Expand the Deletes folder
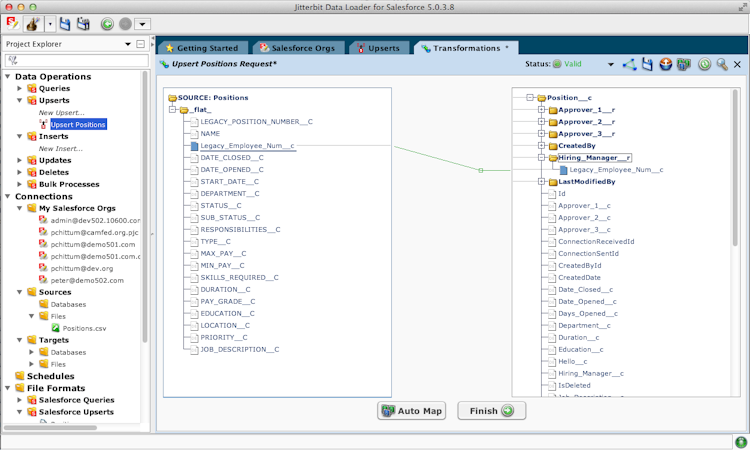 pyautogui.click(x=20, y=172)
